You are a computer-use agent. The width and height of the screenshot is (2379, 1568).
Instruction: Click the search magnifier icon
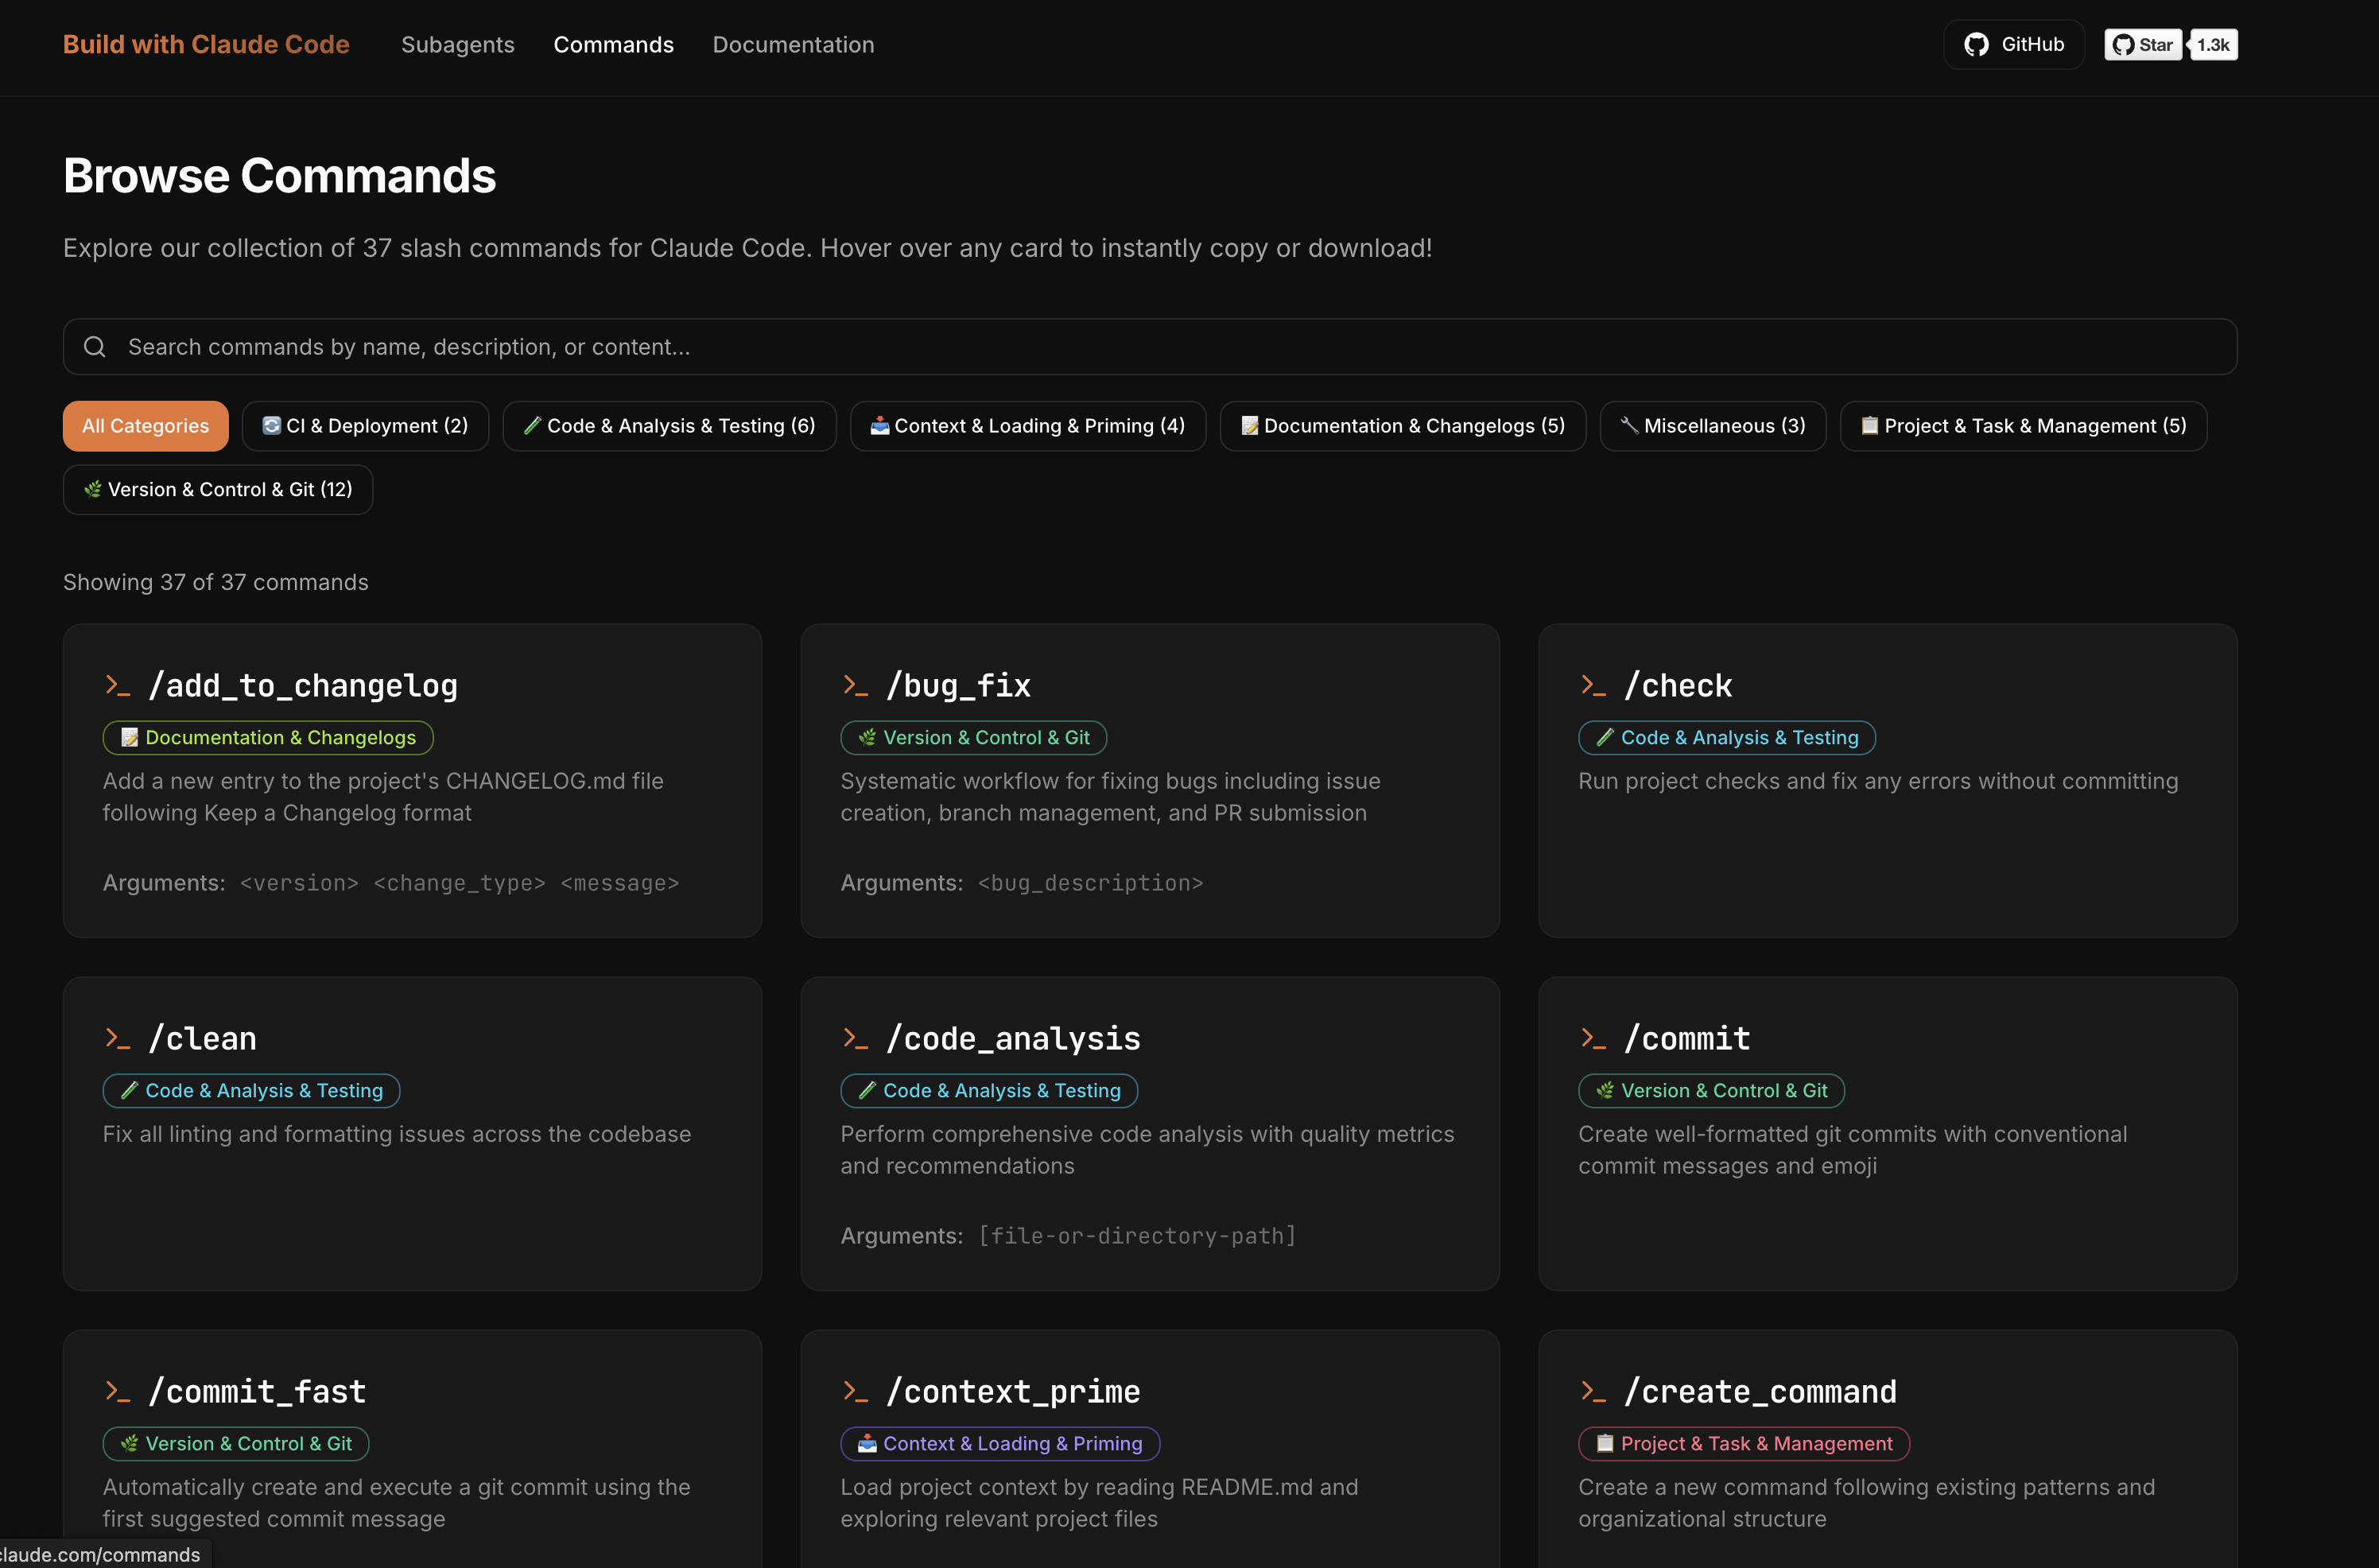click(95, 347)
